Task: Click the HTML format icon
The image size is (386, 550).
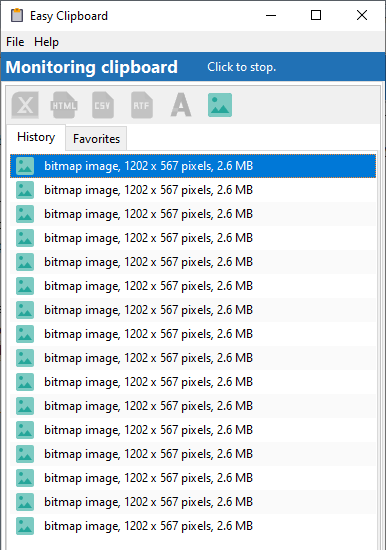Action: point(64,105)
